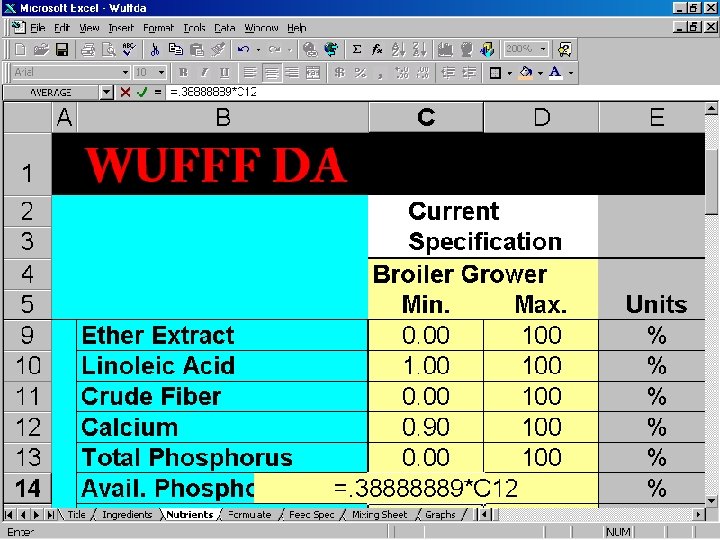Cut selection with scissors icon

coord(155,49)
